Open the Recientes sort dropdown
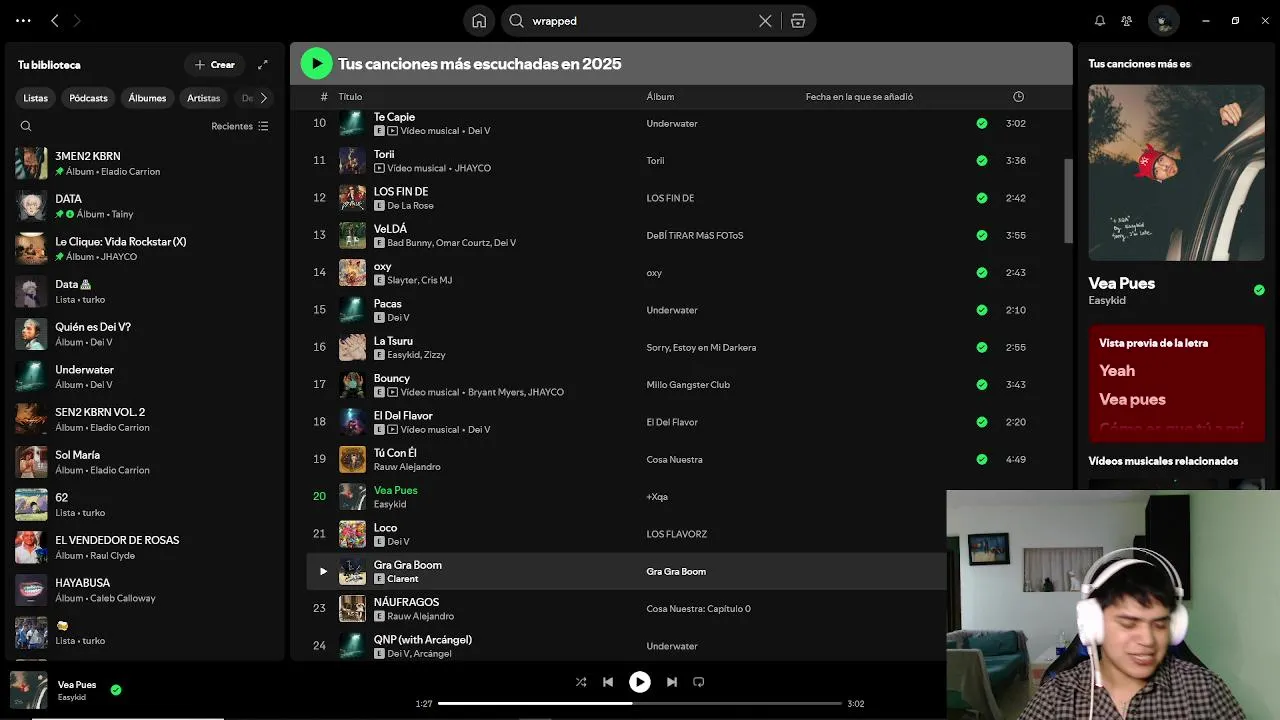Image resolution: width=1280 pixels, height=720 pixels. [x=240, y=126]
